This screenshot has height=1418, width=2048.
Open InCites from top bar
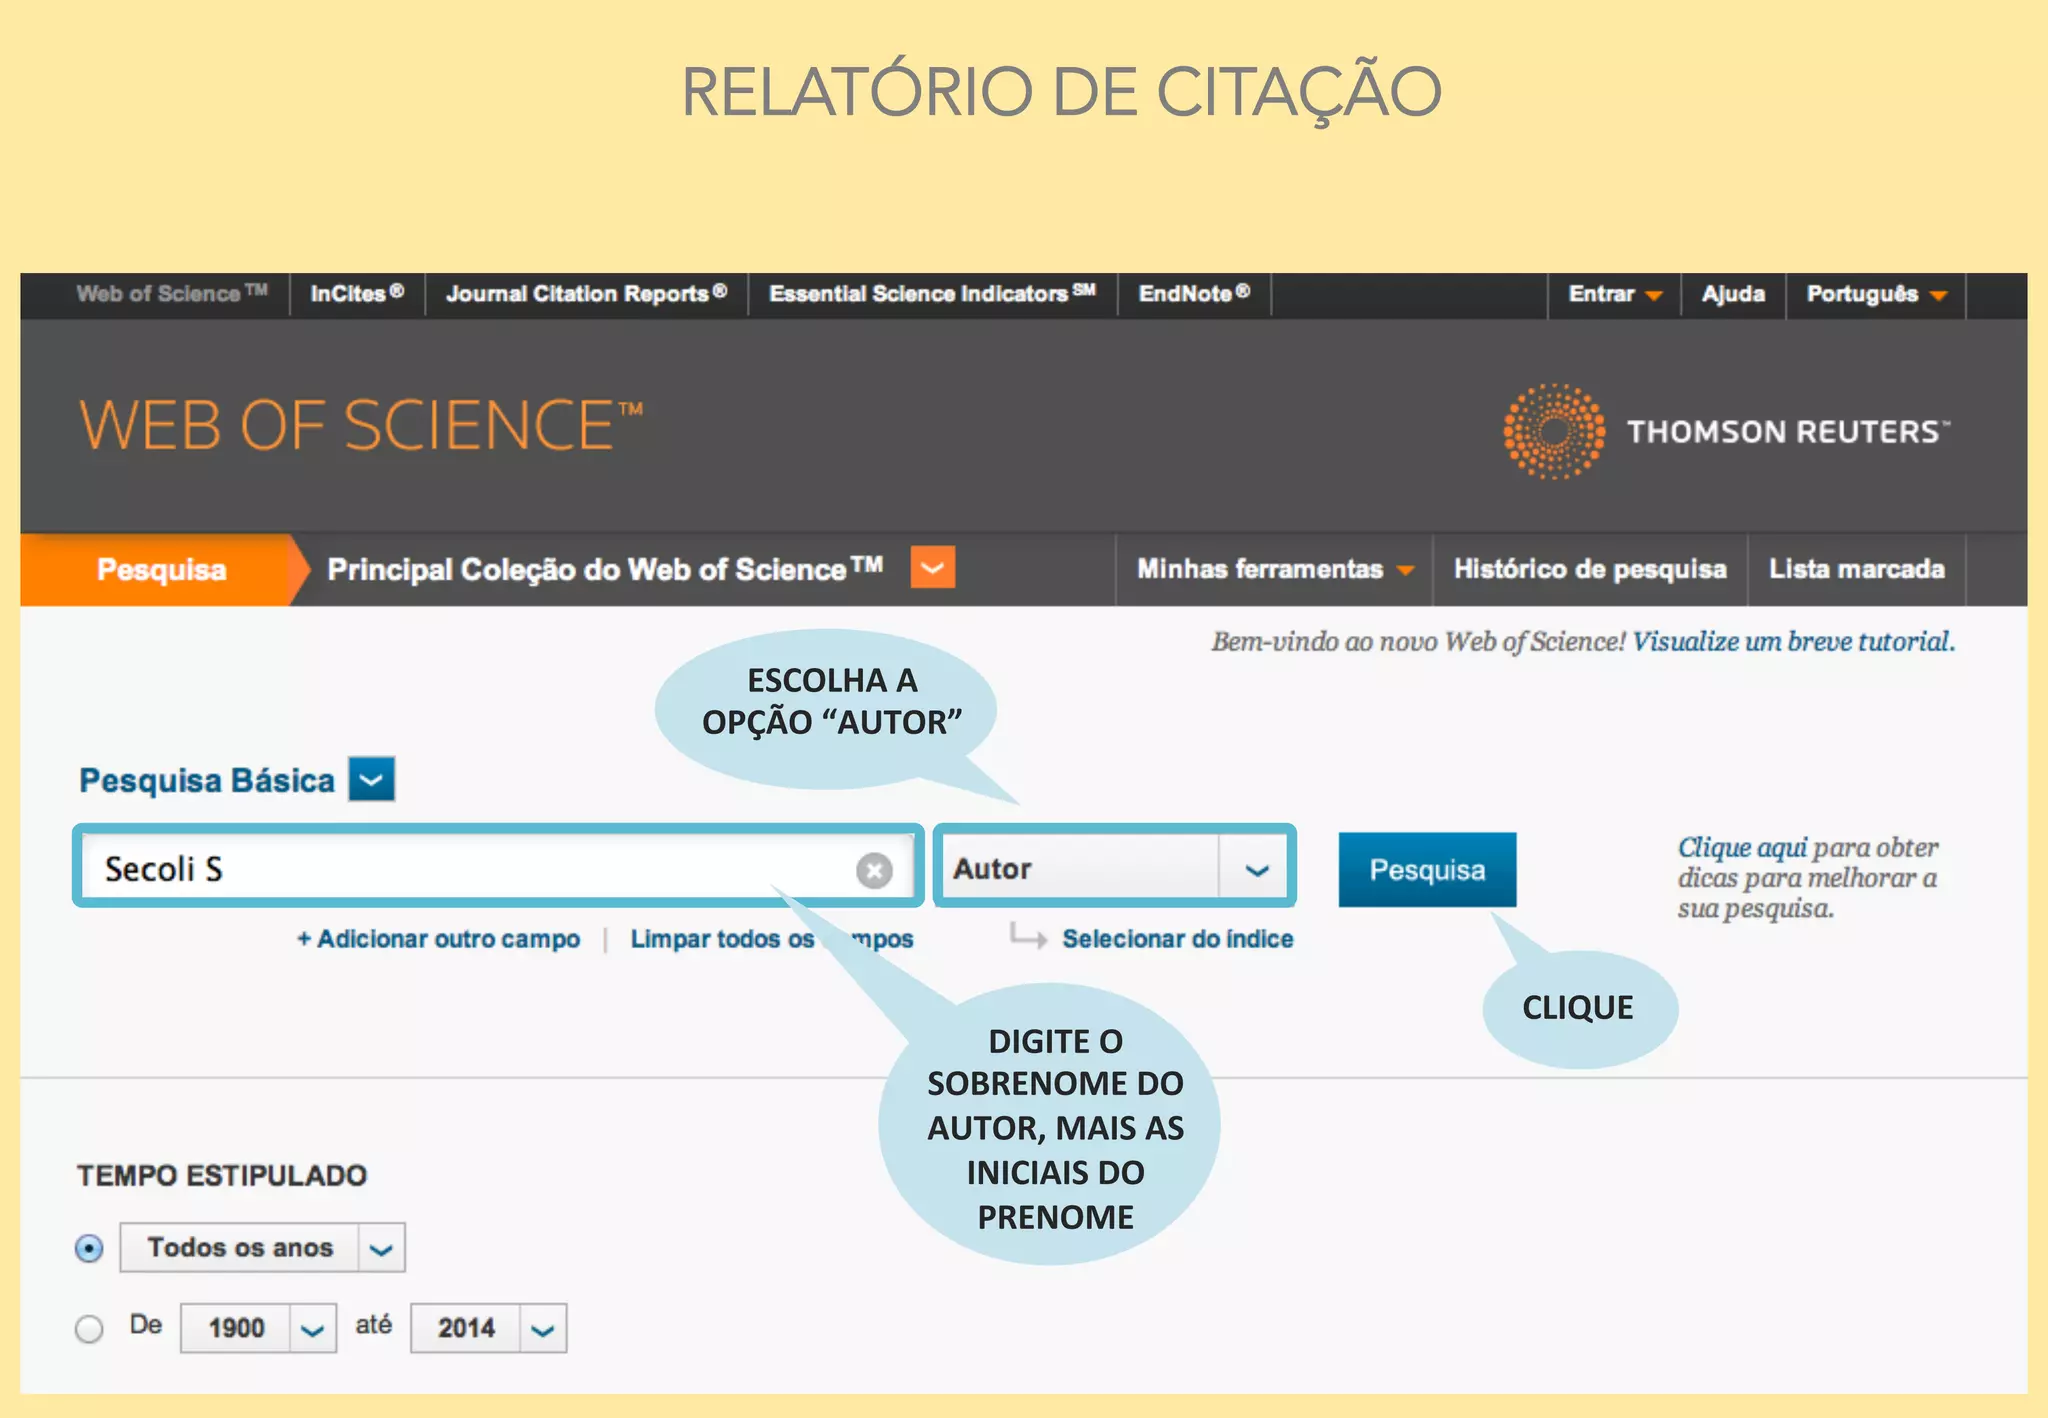(357, 294)
